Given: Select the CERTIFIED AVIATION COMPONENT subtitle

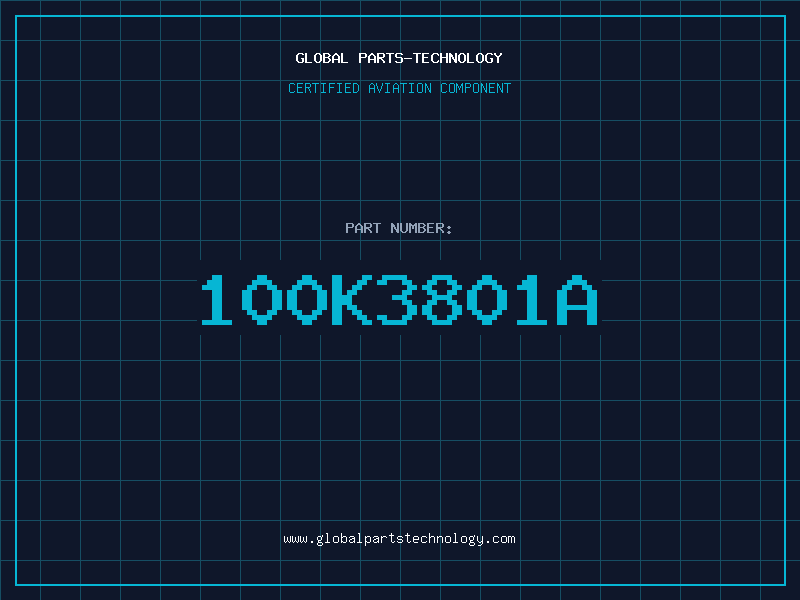Looking at the screenshot, I should pyautogui.click(x=399, y=88).
